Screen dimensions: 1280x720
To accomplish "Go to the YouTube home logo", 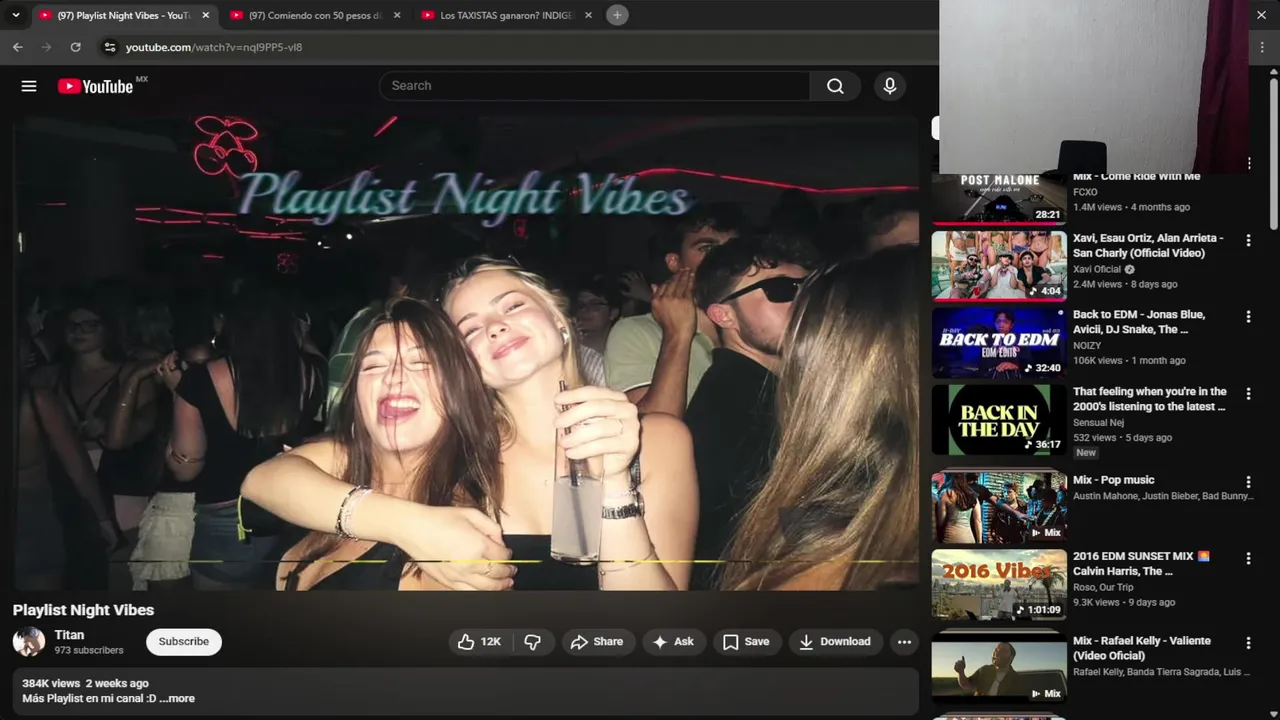I will click(95, 86).
